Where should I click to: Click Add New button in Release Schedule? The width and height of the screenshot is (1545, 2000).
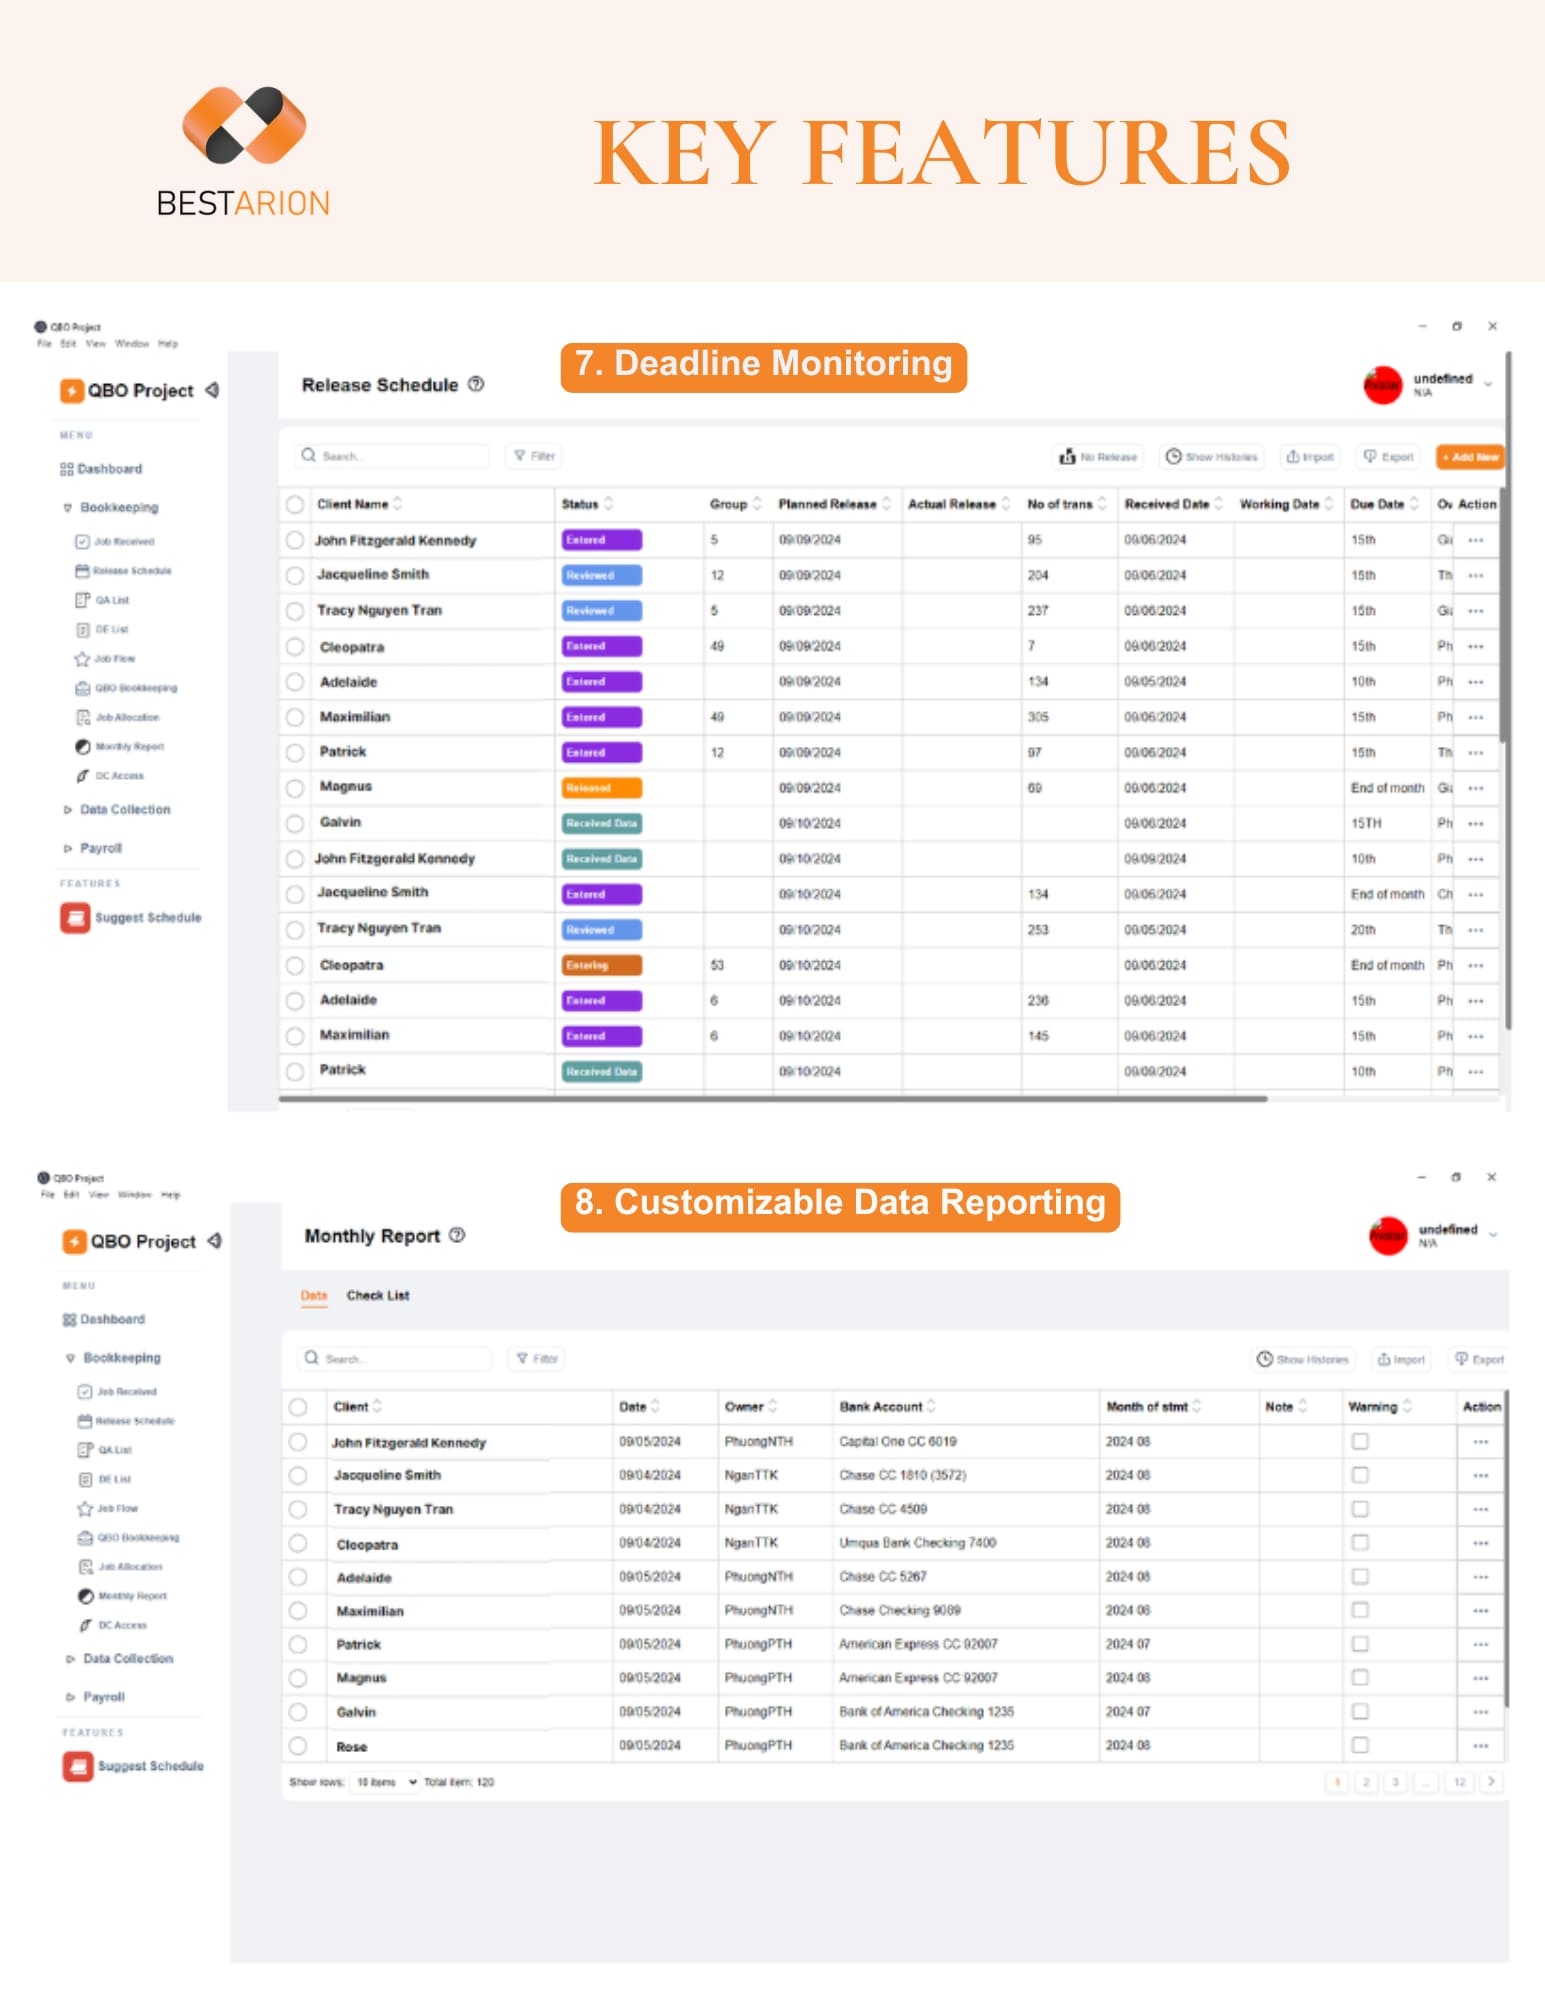[x=1470, y=457]
